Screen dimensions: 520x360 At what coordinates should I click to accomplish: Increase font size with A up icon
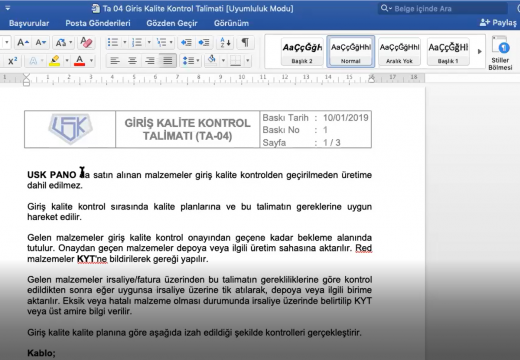23,43
